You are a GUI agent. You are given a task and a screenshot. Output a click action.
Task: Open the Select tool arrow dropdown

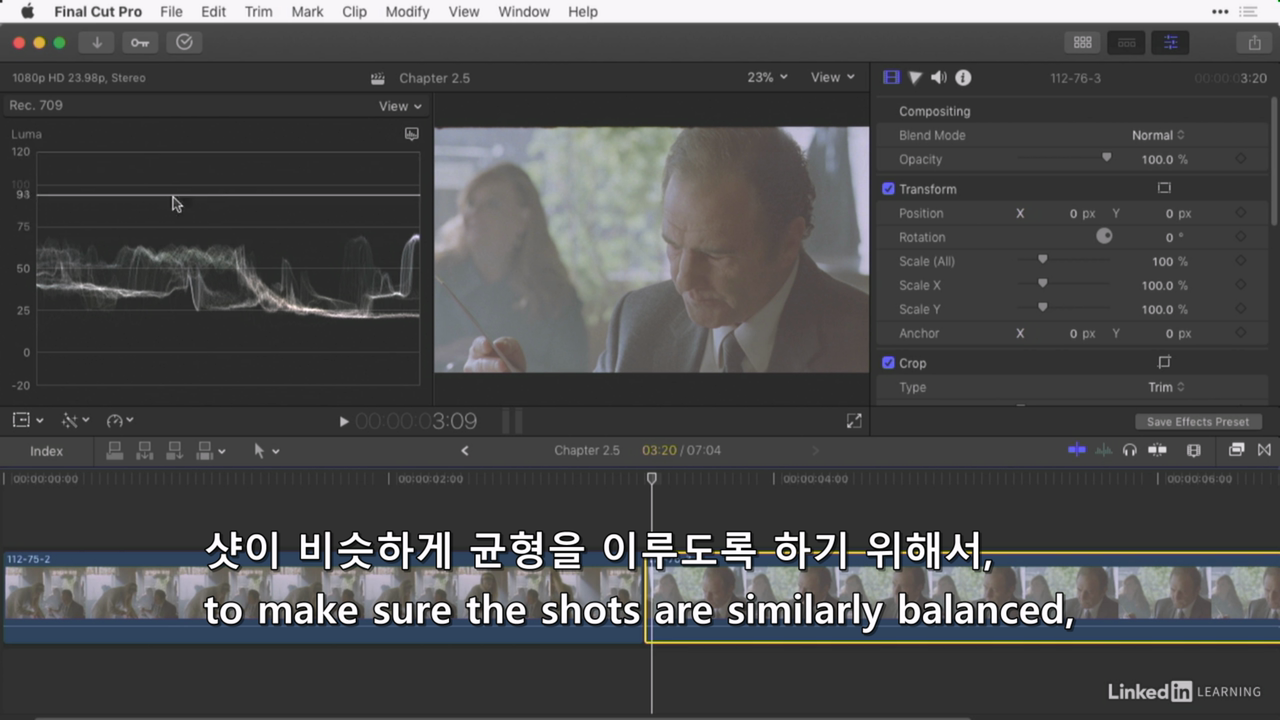click(266, 451)
